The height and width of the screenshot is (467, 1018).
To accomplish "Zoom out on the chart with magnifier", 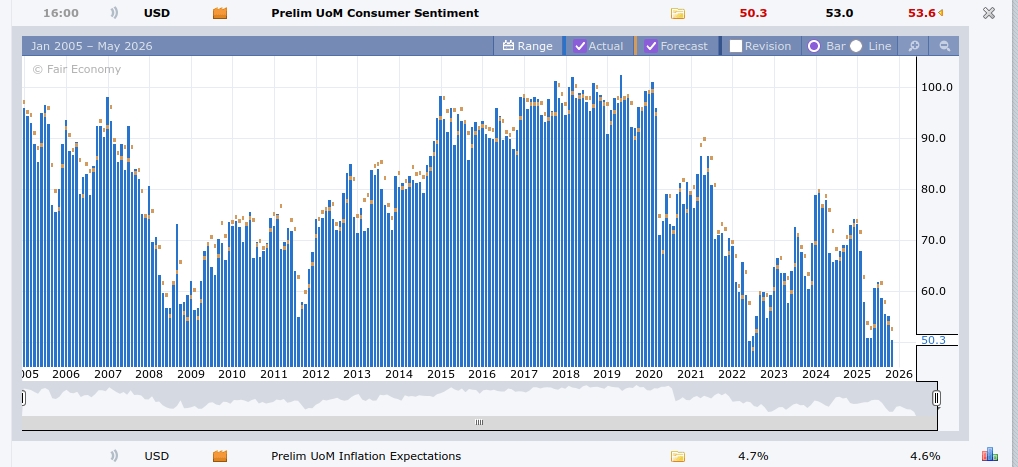I will (x=943, y=46).
